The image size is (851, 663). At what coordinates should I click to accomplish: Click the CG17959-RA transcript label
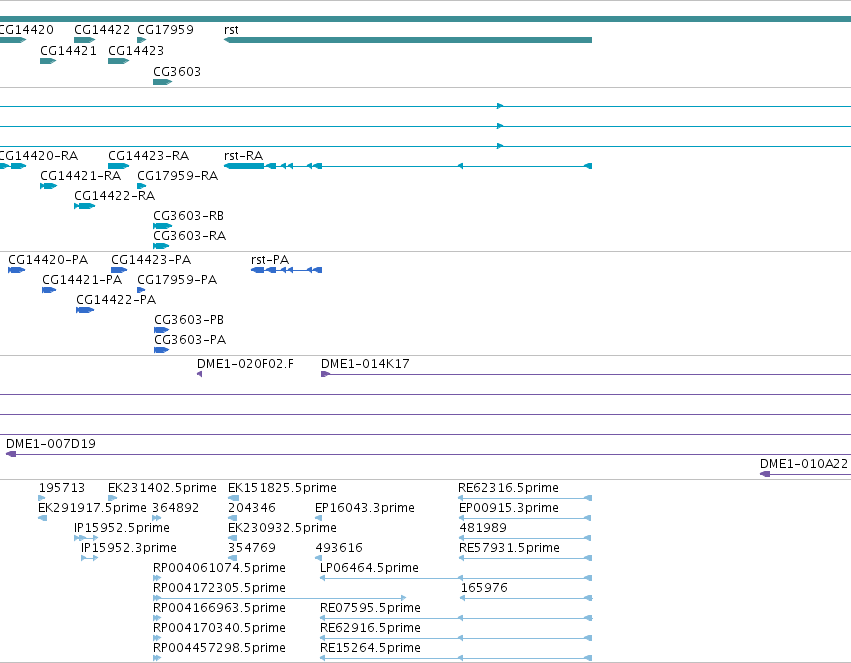177,176
